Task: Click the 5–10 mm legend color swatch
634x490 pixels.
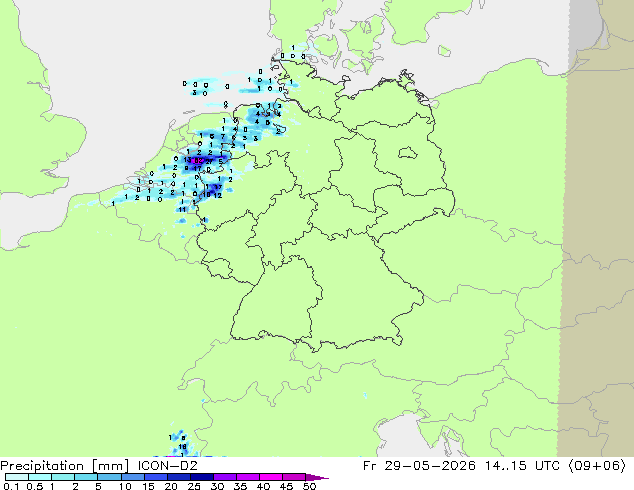Action: (109, 477)
